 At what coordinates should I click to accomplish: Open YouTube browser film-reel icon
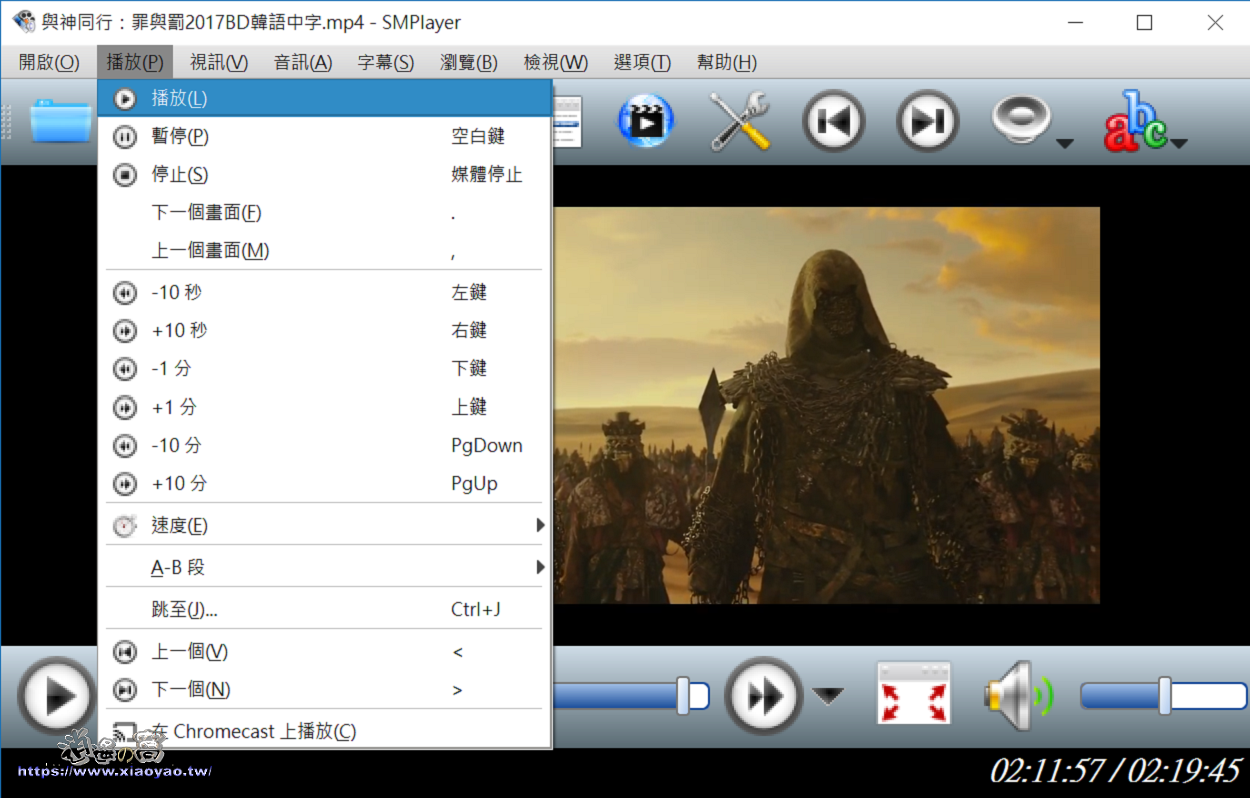coord(646,121)
